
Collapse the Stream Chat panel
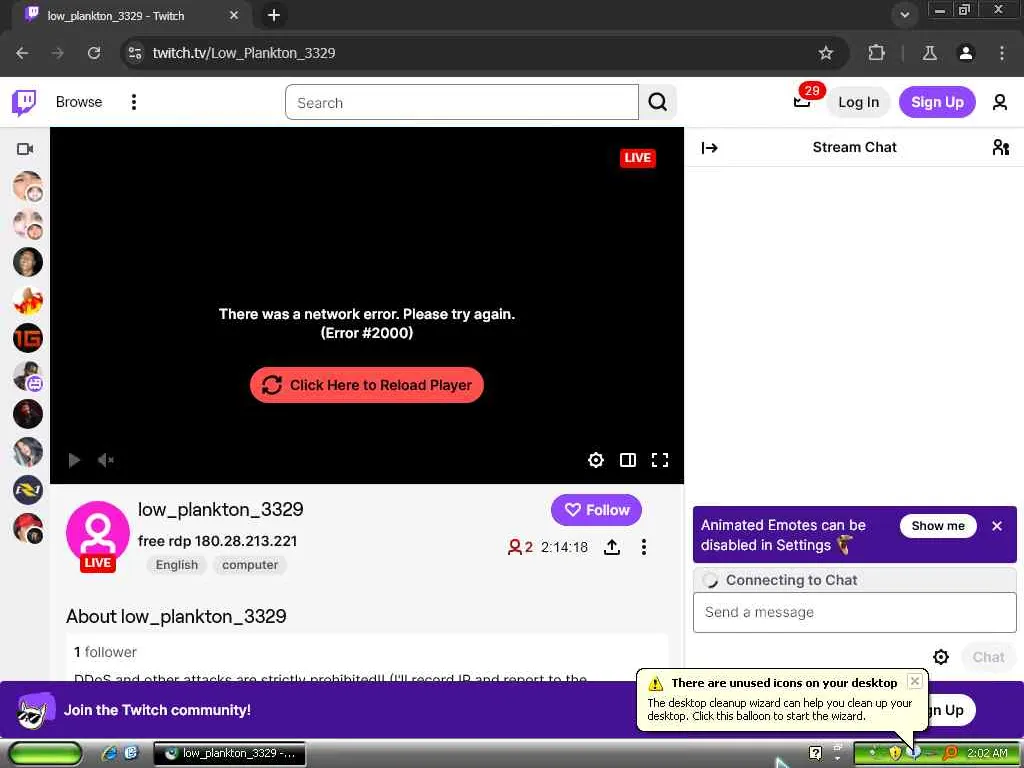coord(709,148)
